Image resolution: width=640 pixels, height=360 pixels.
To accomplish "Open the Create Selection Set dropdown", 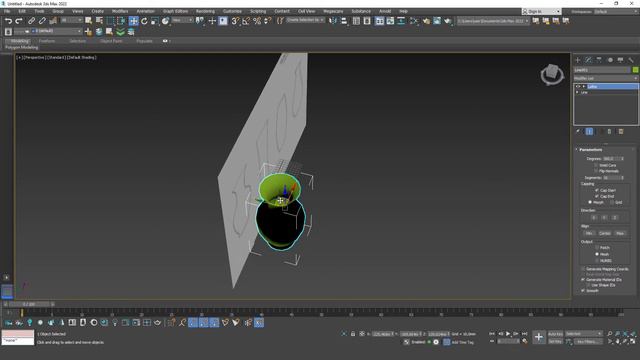I will (305, 20).
